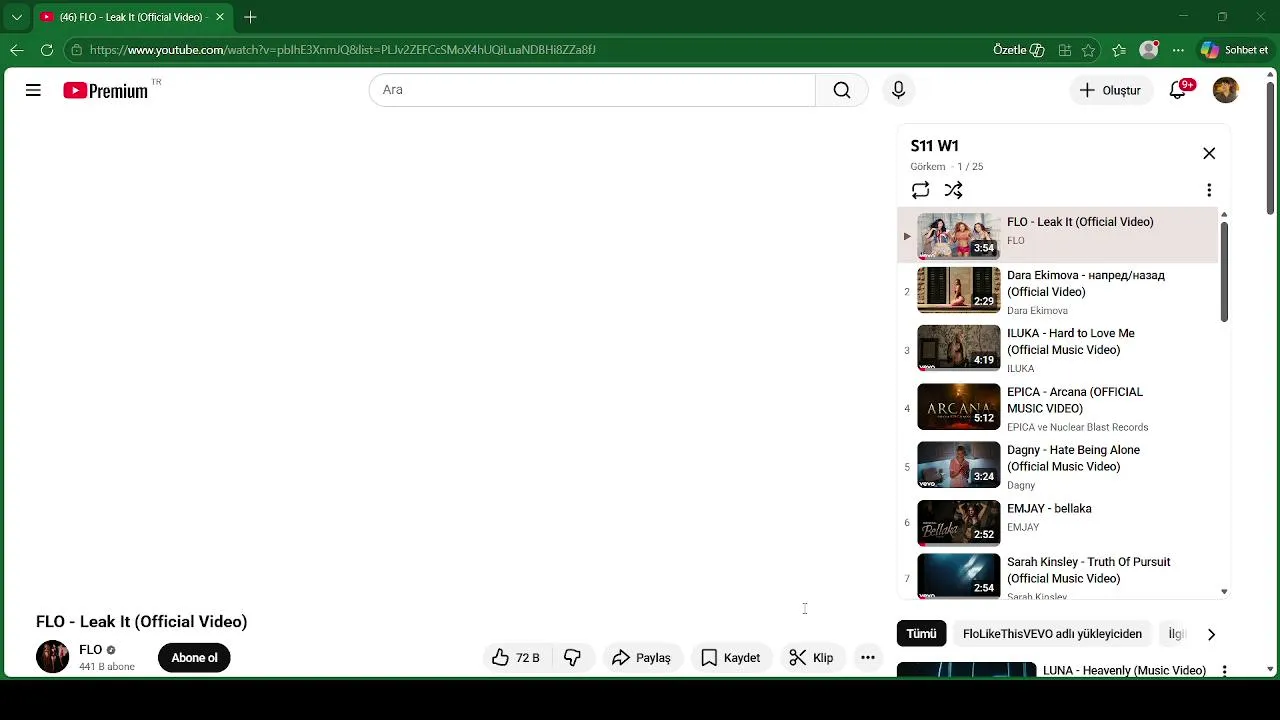Click the split screen browser icon
The height and width of the screenshot is (720, 1280).
tap(1065, 50)
